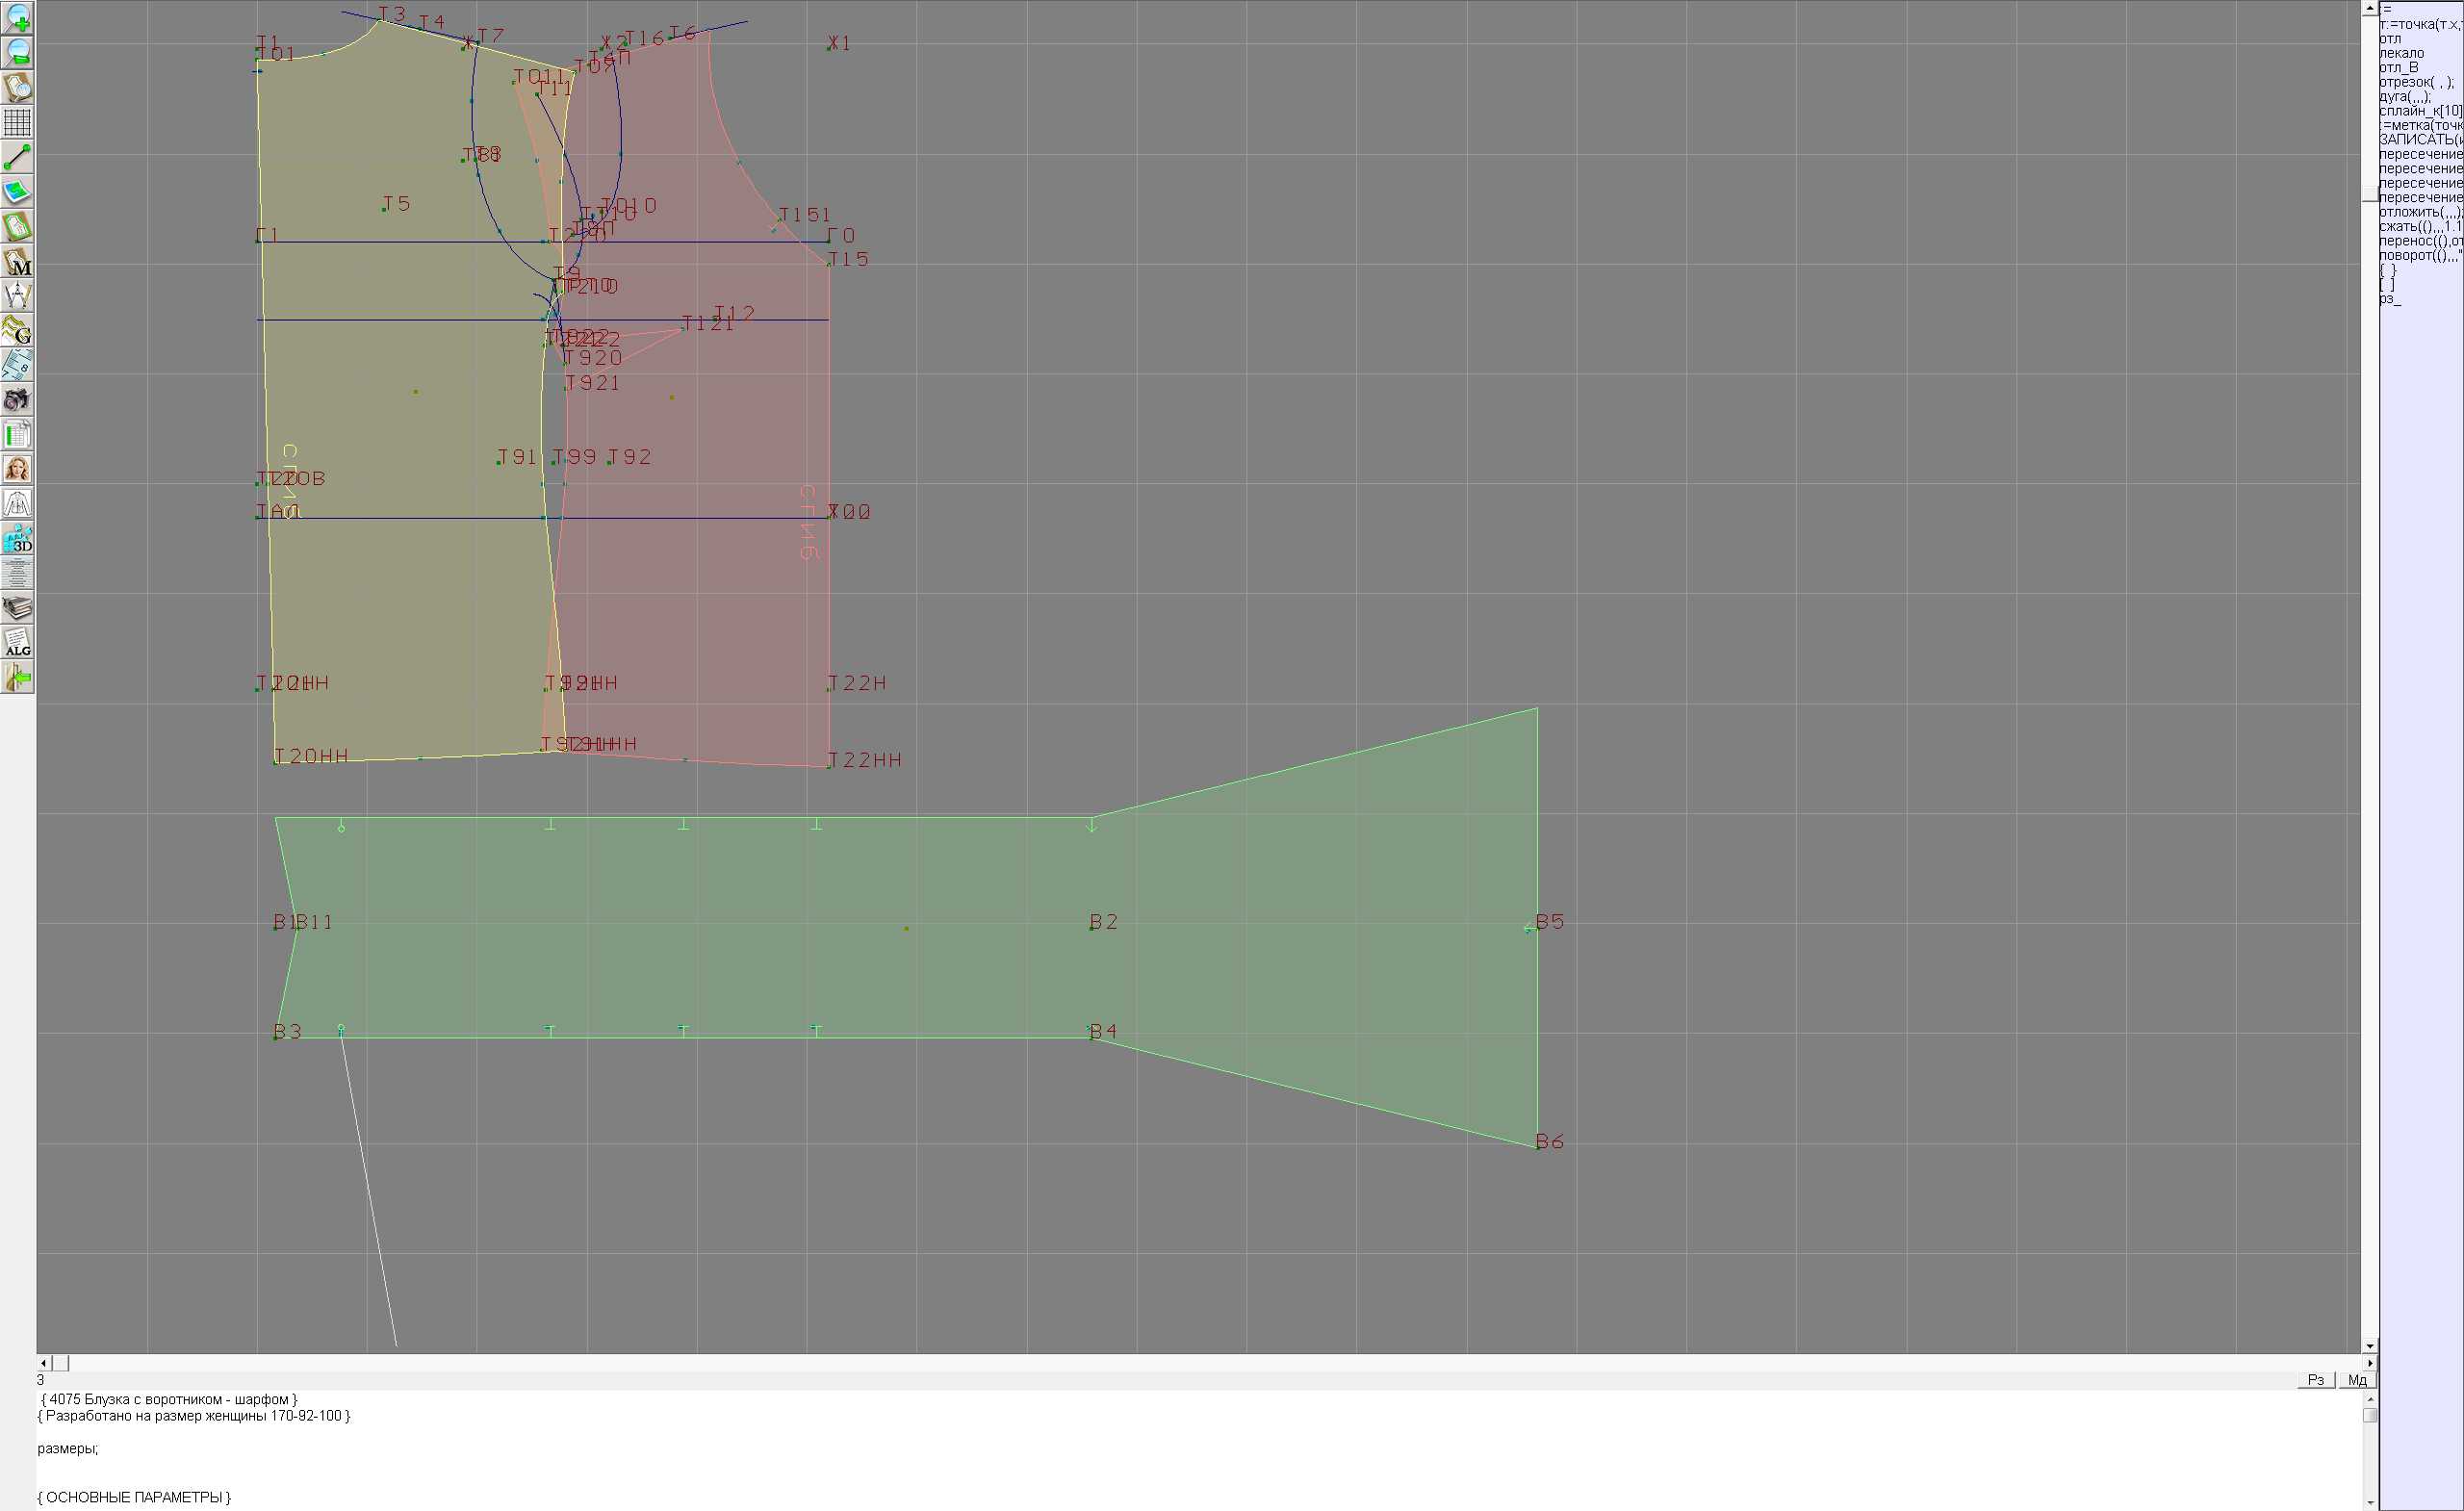Viewport: 2464px width, 1511px height.
Task: Click horizontal scrollbar left arrow
Action: point(43,1363)
